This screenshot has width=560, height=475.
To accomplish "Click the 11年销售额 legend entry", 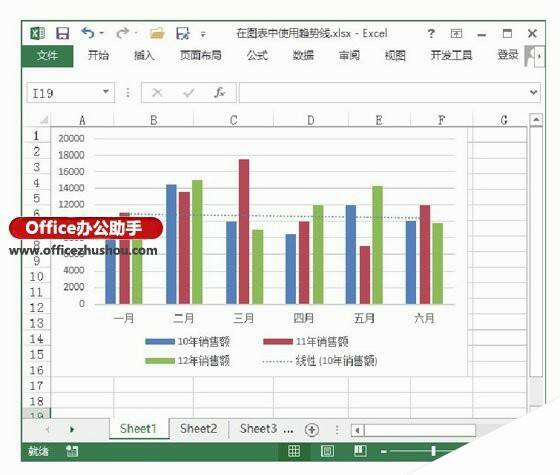I will [x=306, y=341].
